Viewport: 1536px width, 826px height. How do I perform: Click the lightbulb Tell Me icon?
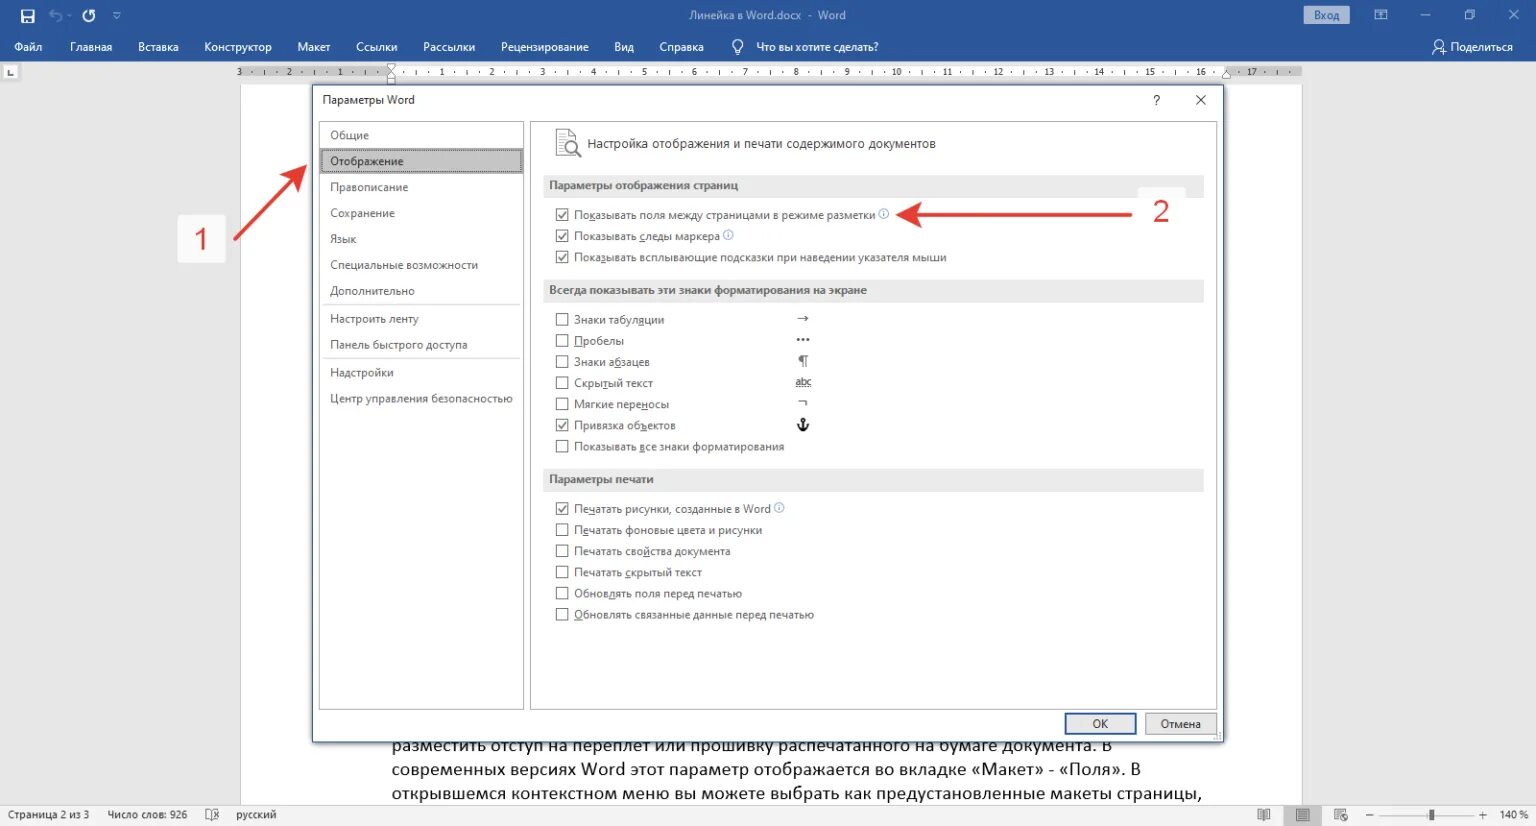coord(738,47)
